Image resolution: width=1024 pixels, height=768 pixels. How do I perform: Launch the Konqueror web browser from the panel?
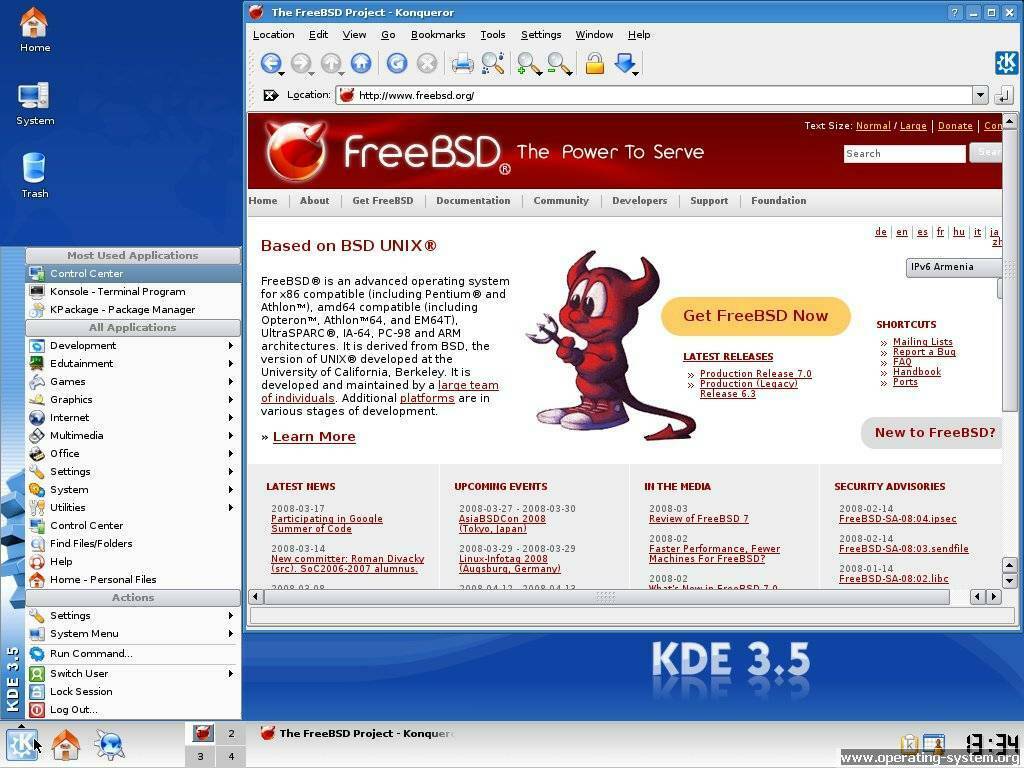click(109, 745)
